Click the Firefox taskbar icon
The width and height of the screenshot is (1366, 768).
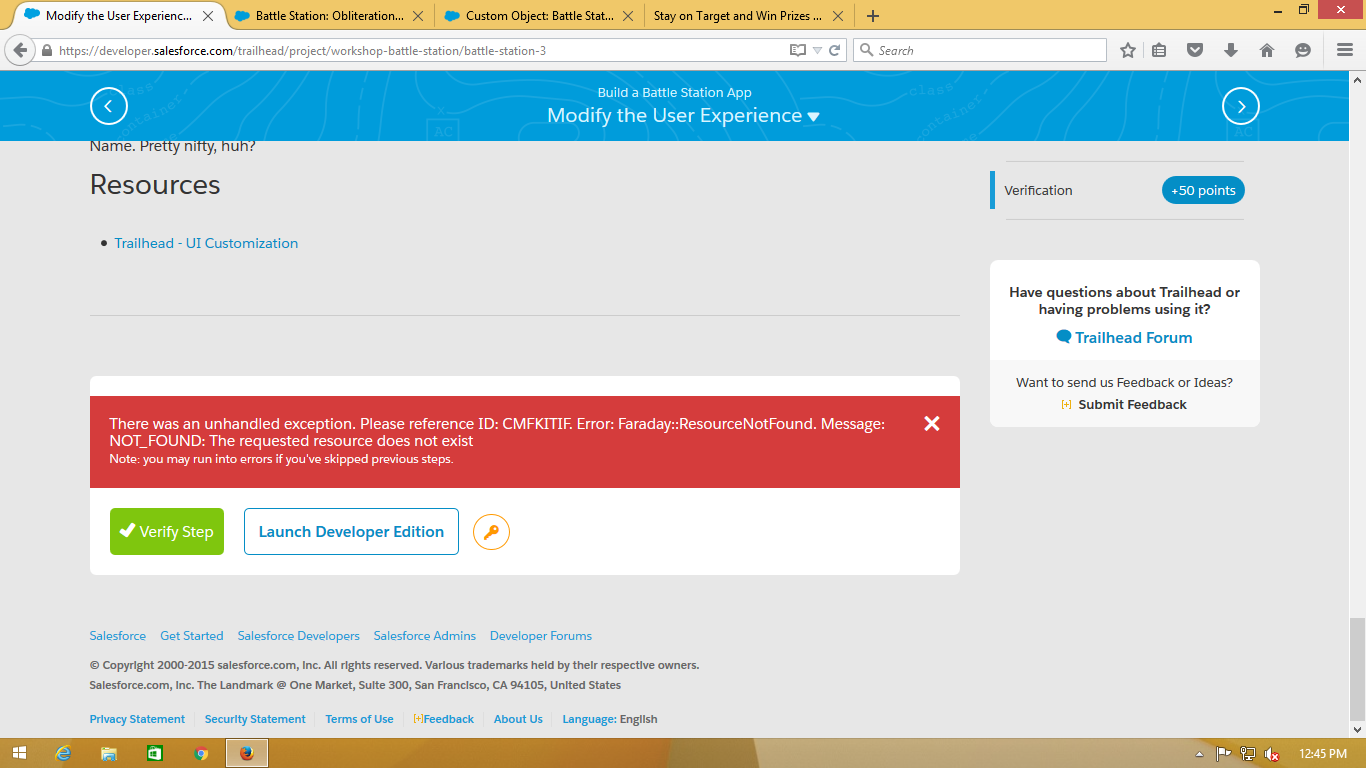[247, 753]
